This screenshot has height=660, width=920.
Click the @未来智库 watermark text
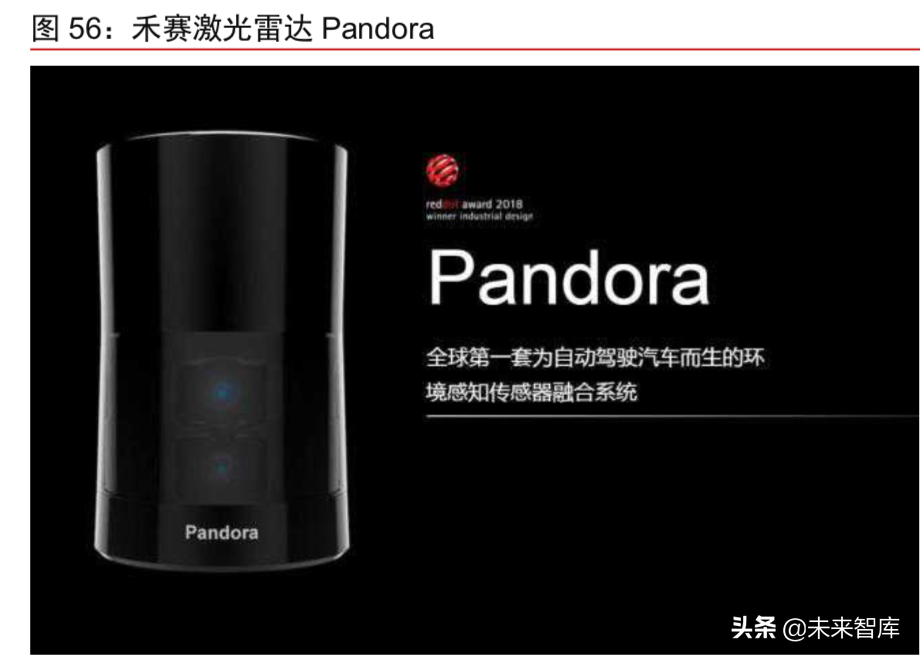841,628
